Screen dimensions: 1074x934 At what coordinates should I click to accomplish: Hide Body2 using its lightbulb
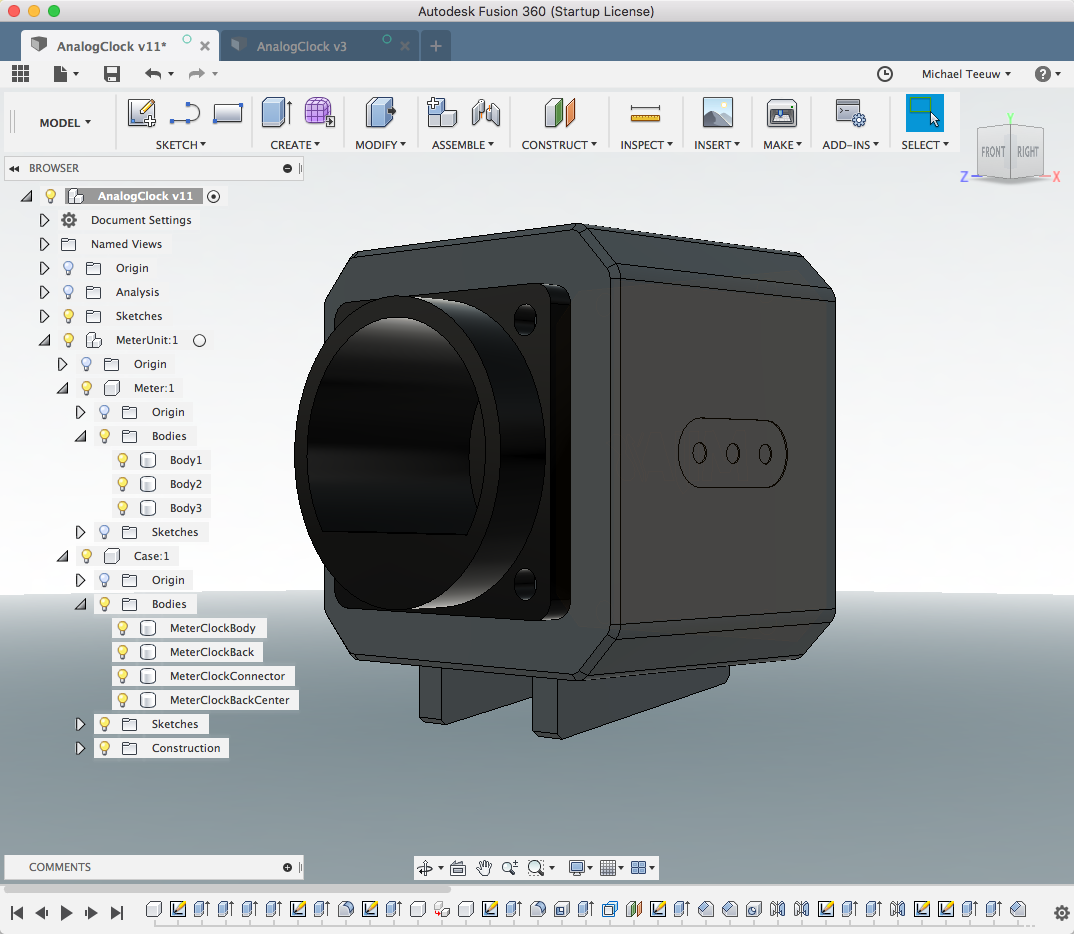coord(123,484)
